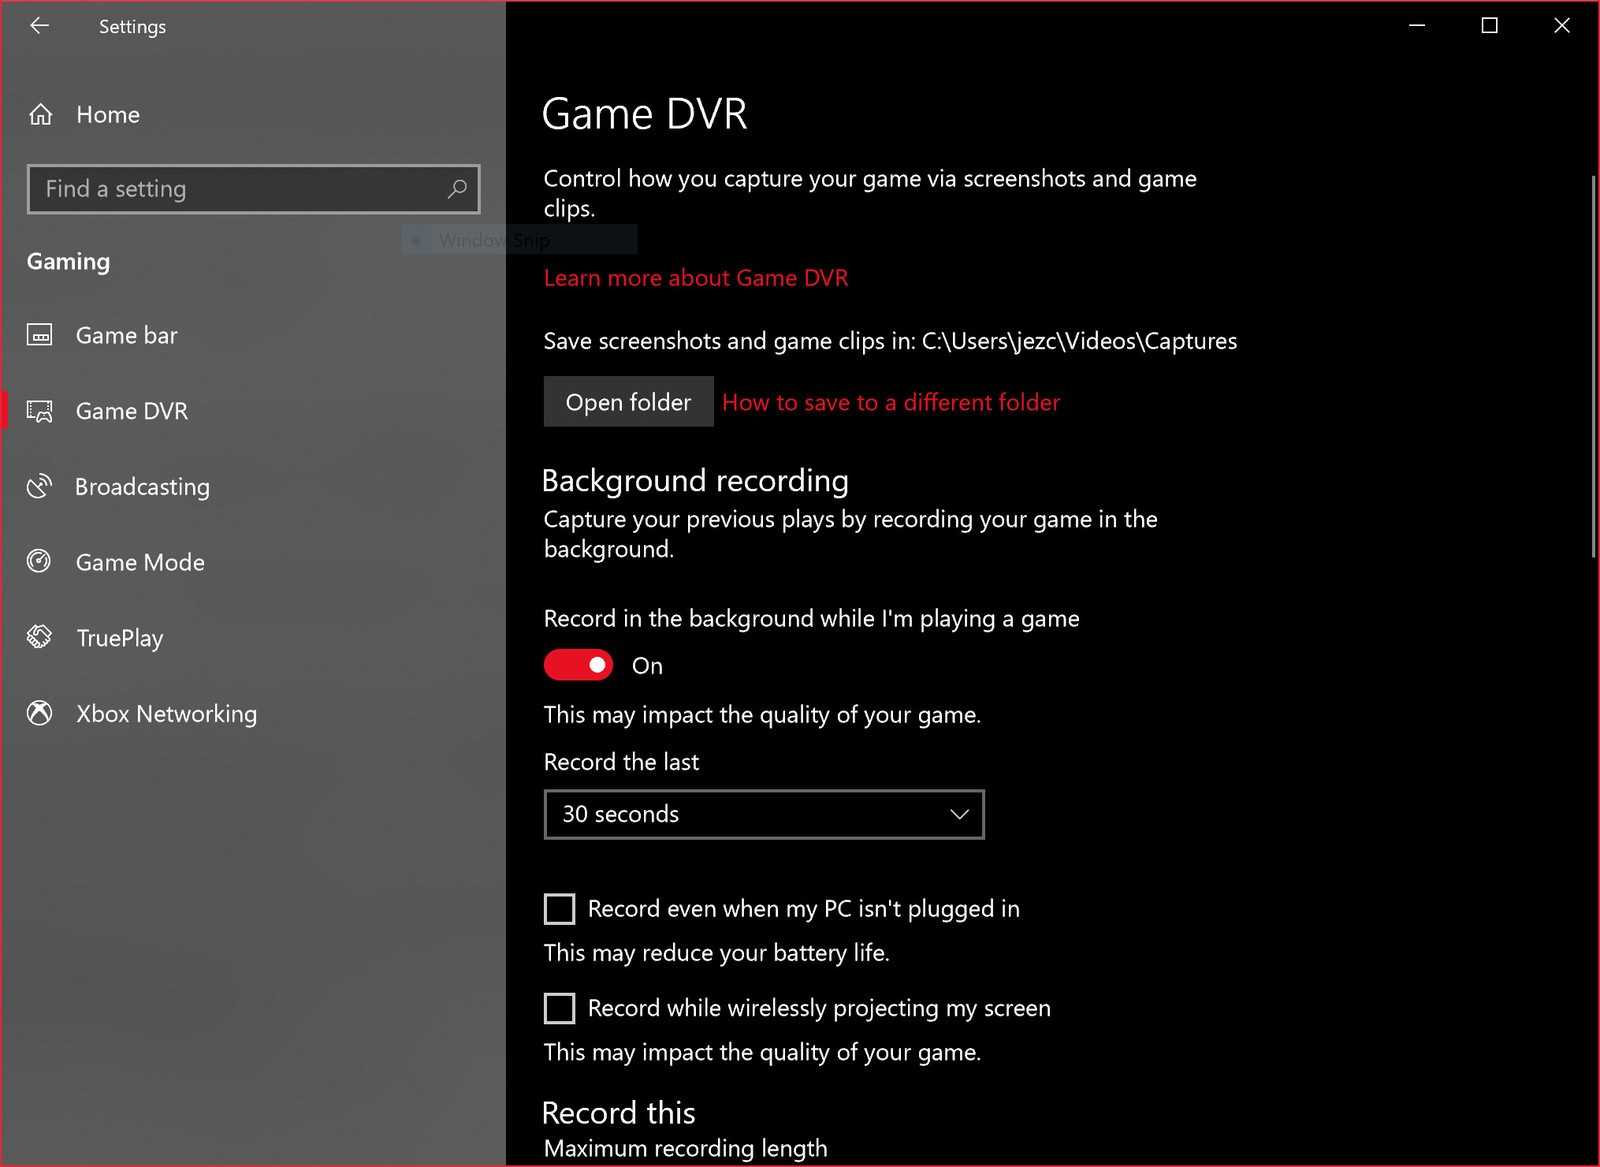Click the Xbox Networking icon
The width and height of the screenshot is (1600, 1167).
tap(40, 713)
